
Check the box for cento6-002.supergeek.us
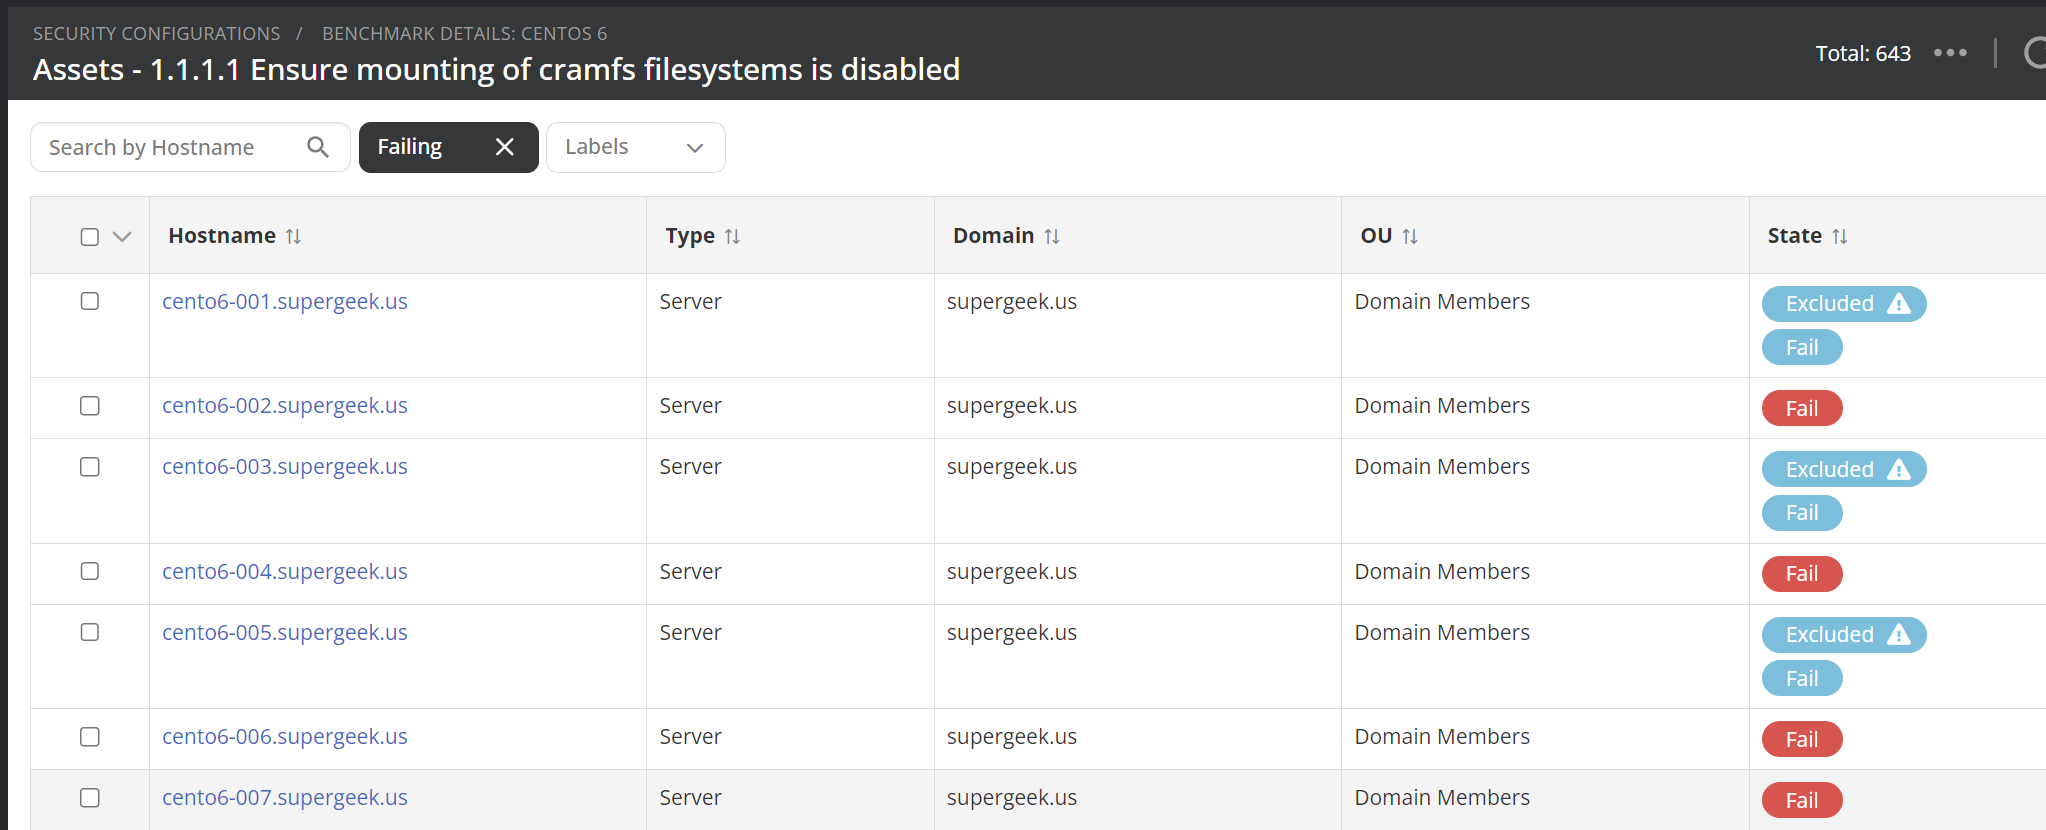(90, 406)
